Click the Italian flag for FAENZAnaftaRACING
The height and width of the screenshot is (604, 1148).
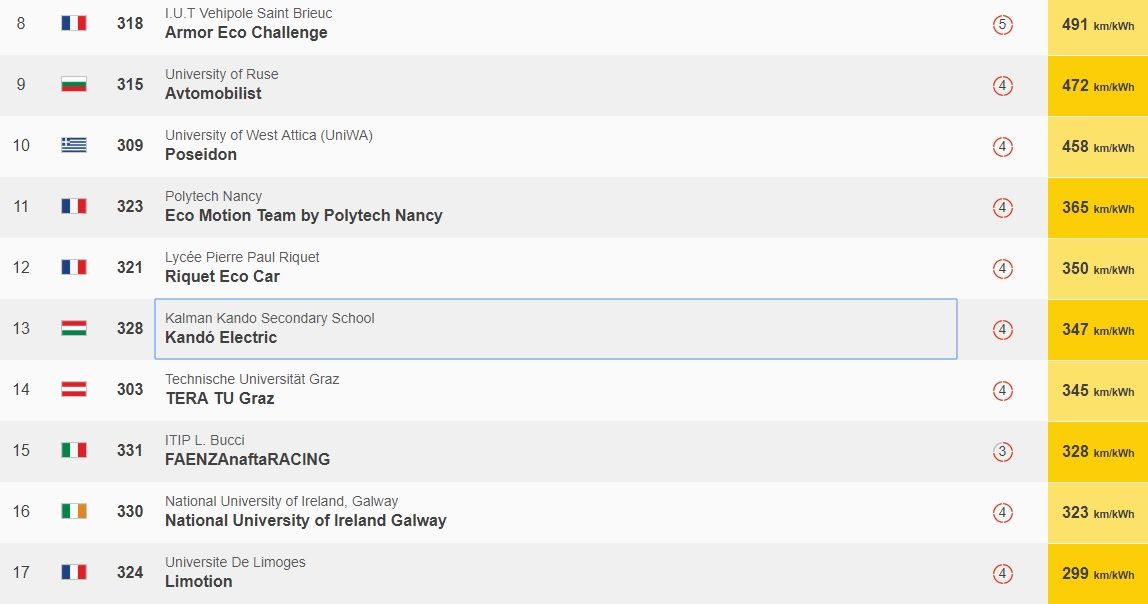[74, 450]
